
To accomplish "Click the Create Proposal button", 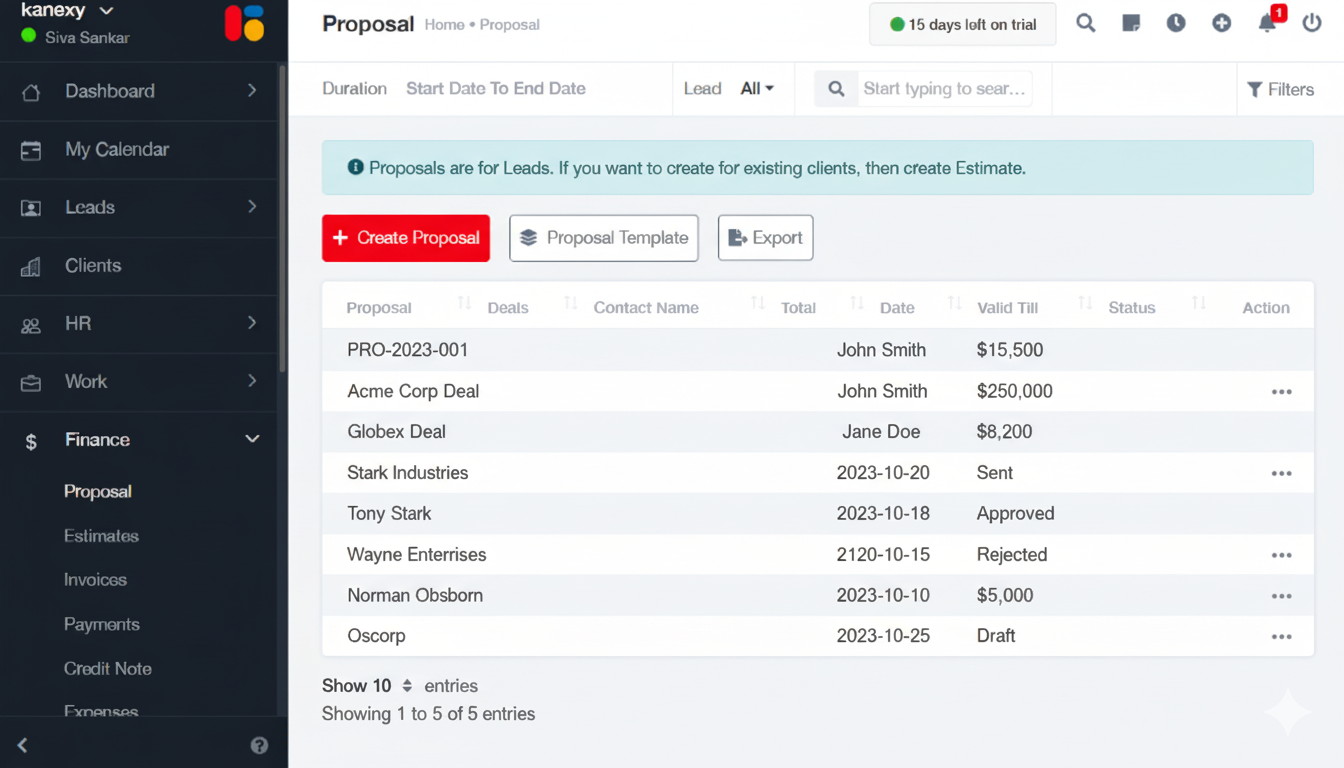I will point(406,238).
